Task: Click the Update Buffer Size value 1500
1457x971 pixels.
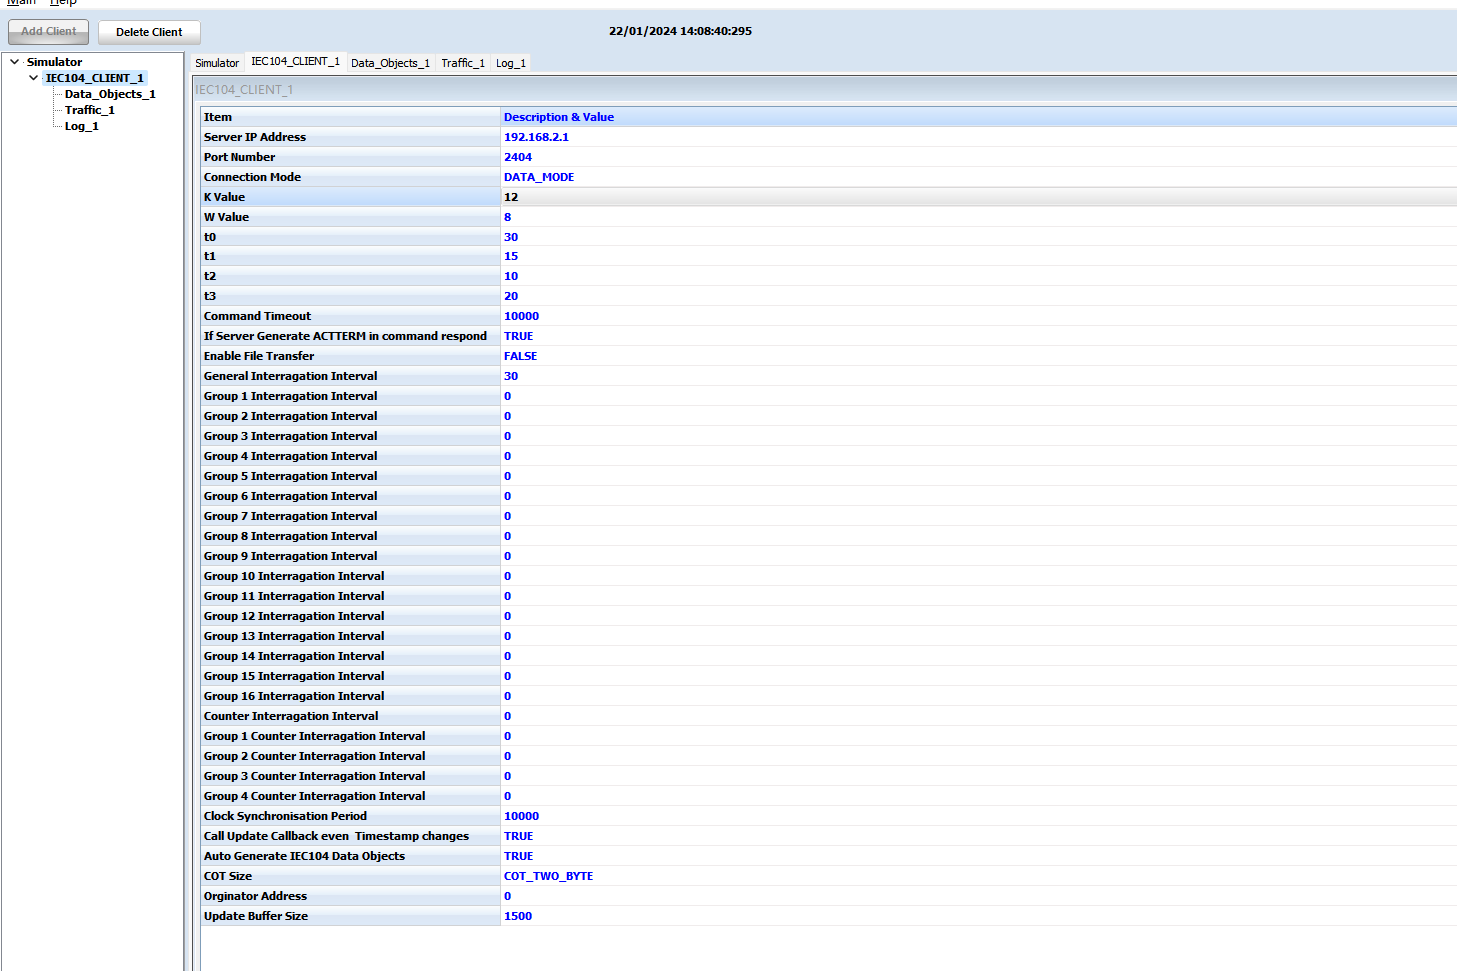Action: [x=518, y=916]
